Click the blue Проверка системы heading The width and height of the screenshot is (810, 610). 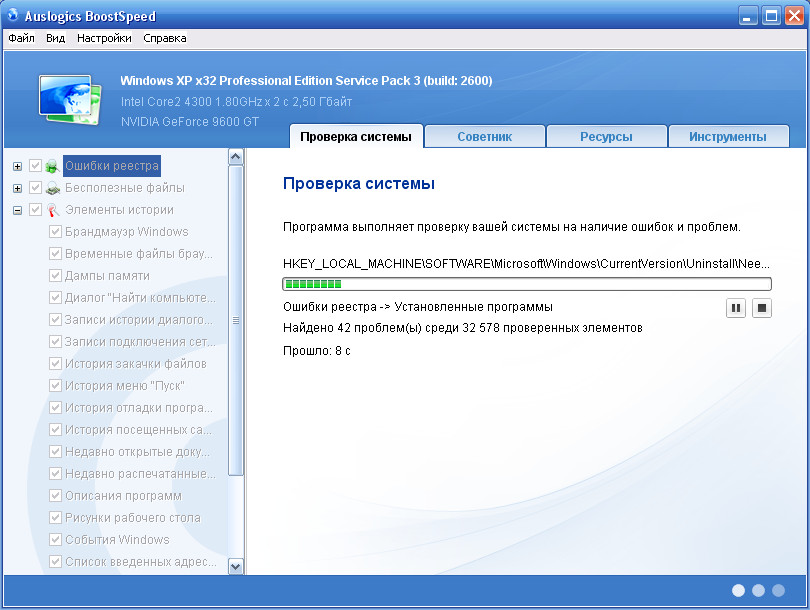(x=359, y=184)
